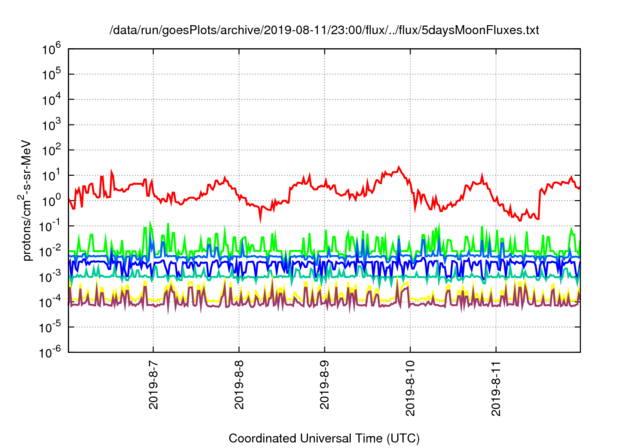Click the 10^5 y-axis tick label
640x448 pixels.
[51, 75]
